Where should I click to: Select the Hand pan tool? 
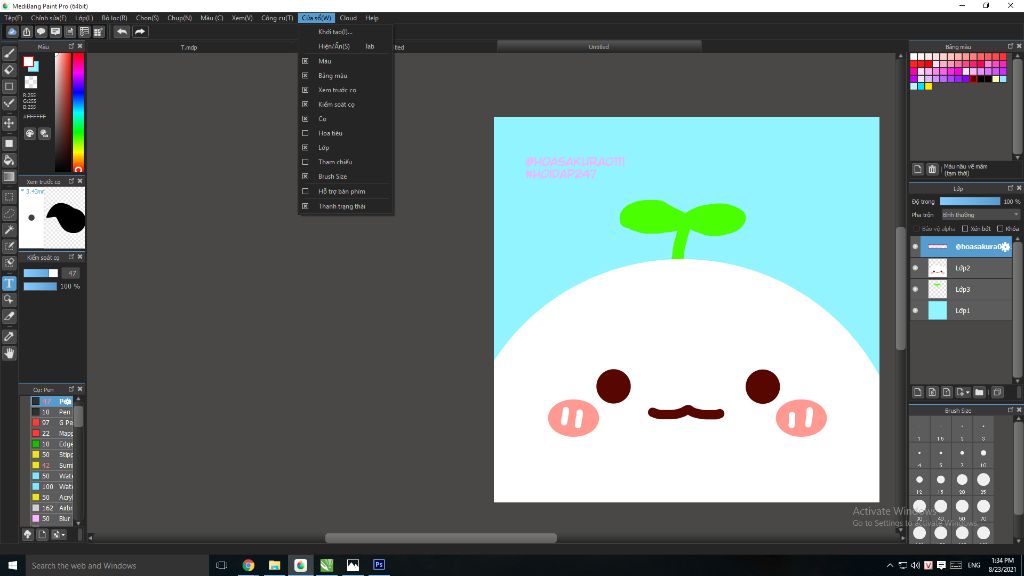9,353
